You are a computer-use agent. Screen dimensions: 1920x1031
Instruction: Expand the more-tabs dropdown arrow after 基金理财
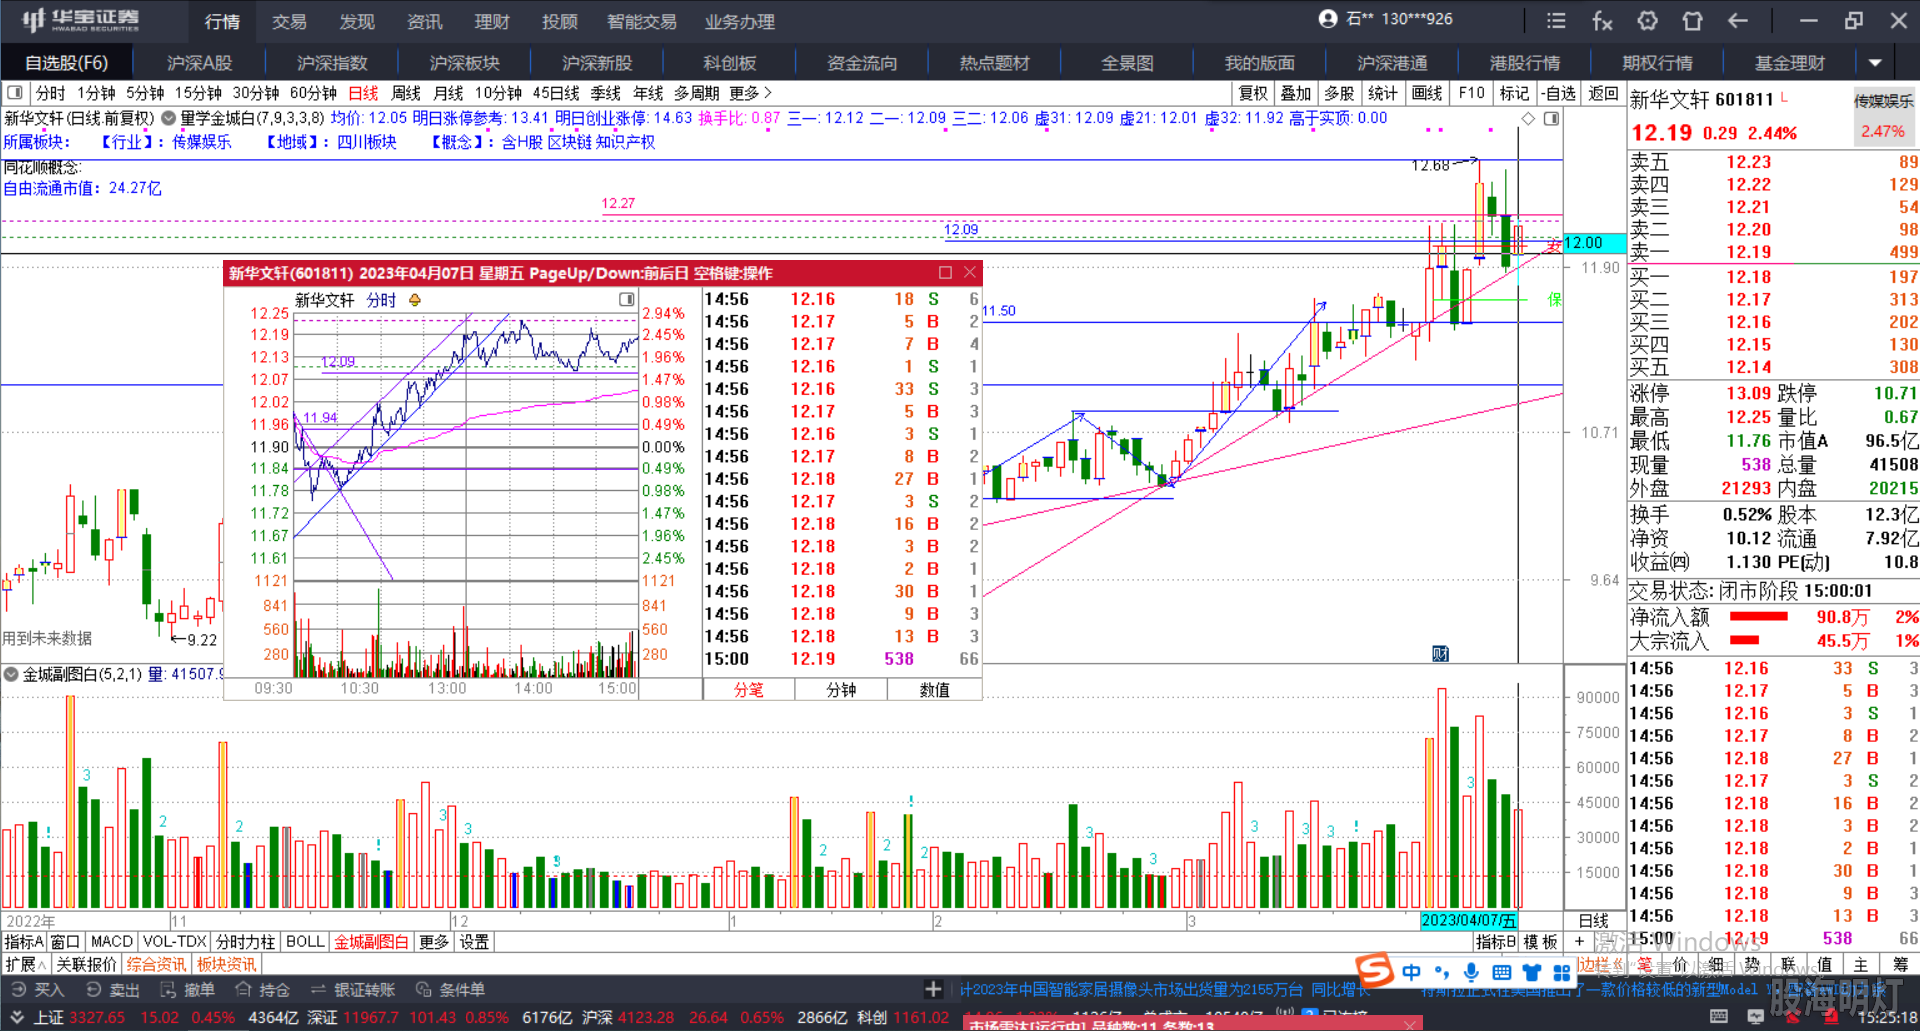click(1875, 63)
